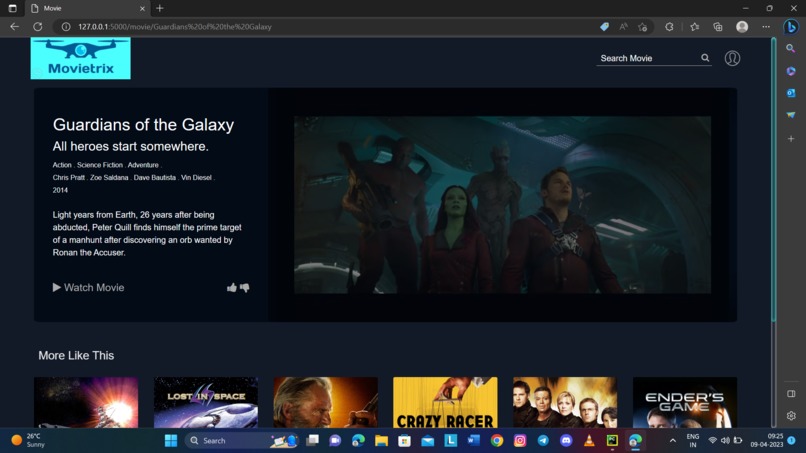Click the Adventure genre text
The width and height of the screenshot is (806, 453).
coord(143,165)
